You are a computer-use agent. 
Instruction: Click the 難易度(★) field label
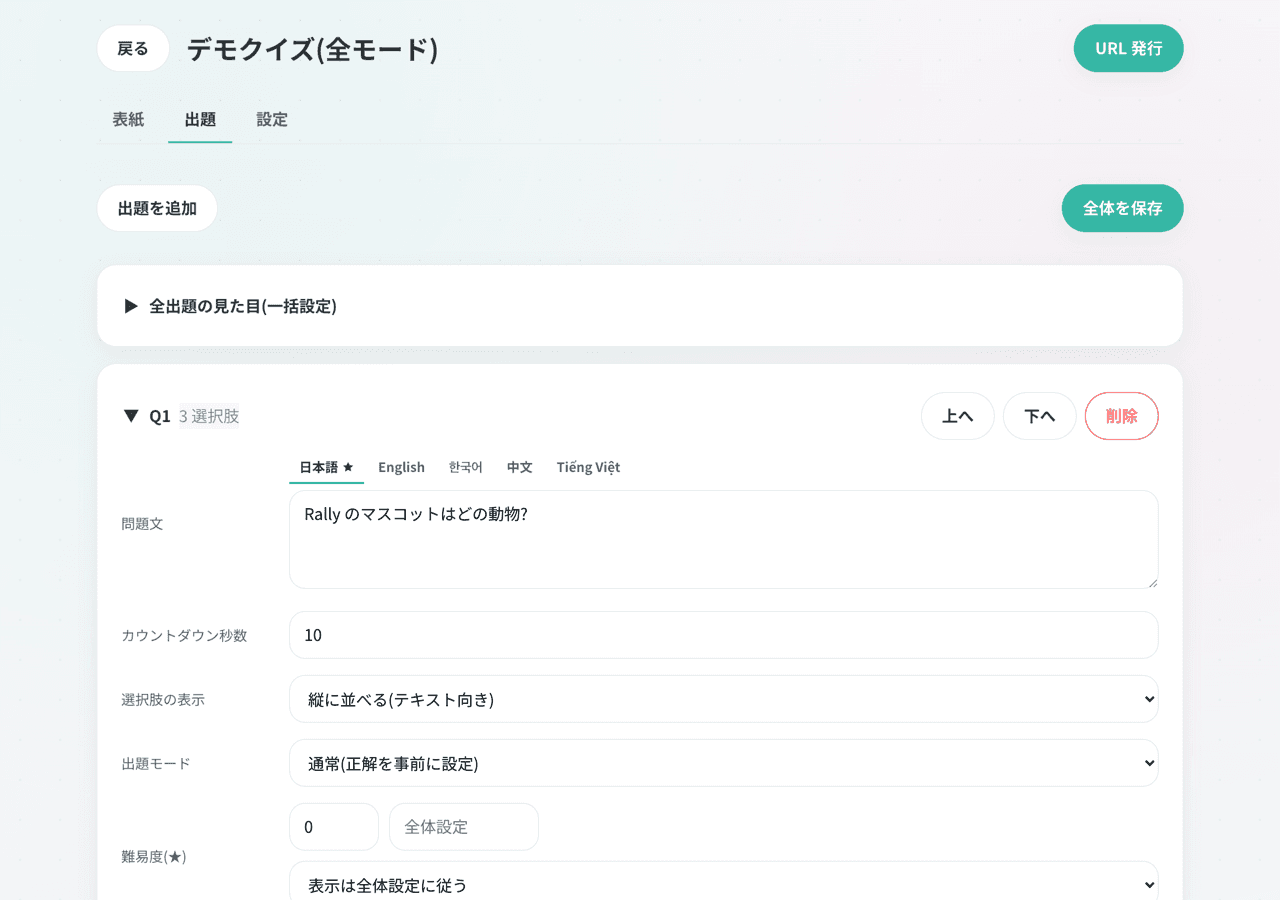[x=154, y=857]
